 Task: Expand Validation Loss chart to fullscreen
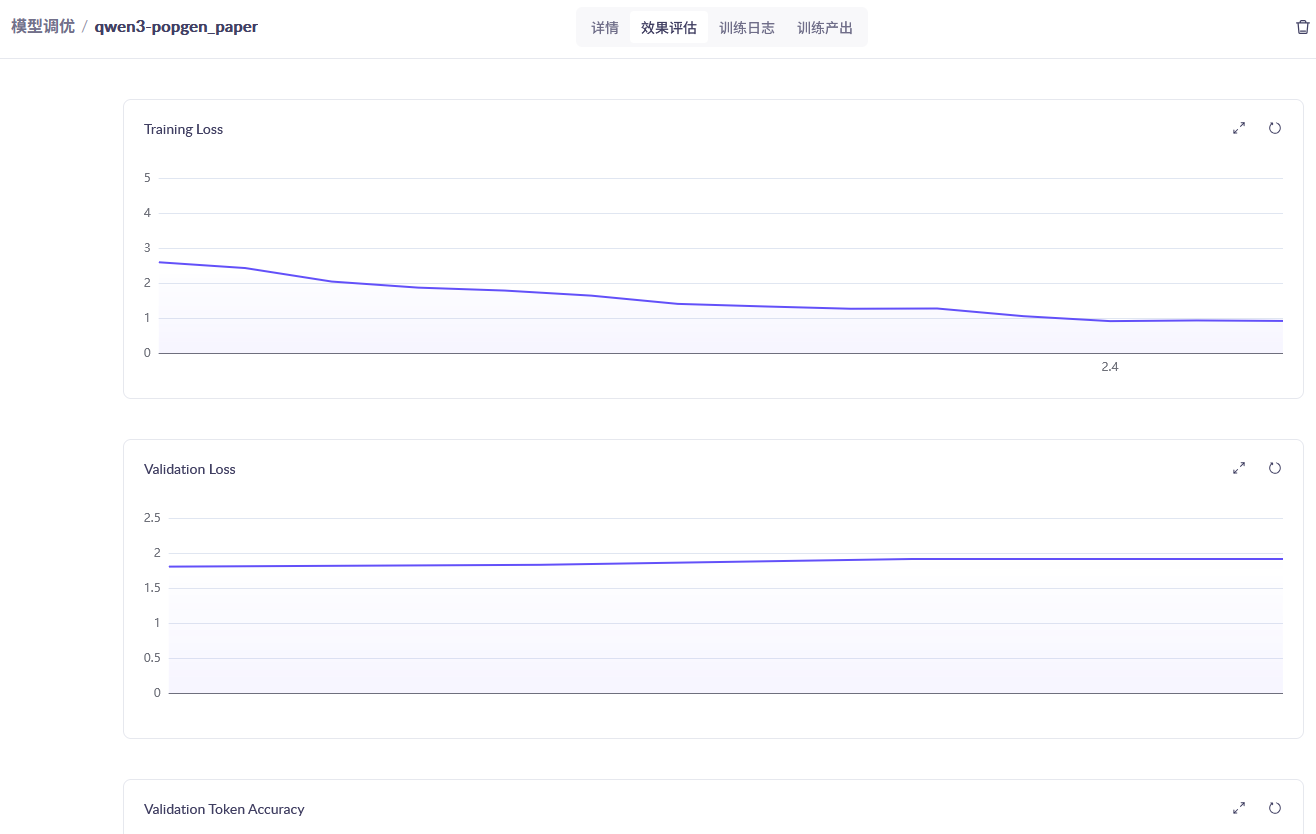click(x=1239, y=468)
